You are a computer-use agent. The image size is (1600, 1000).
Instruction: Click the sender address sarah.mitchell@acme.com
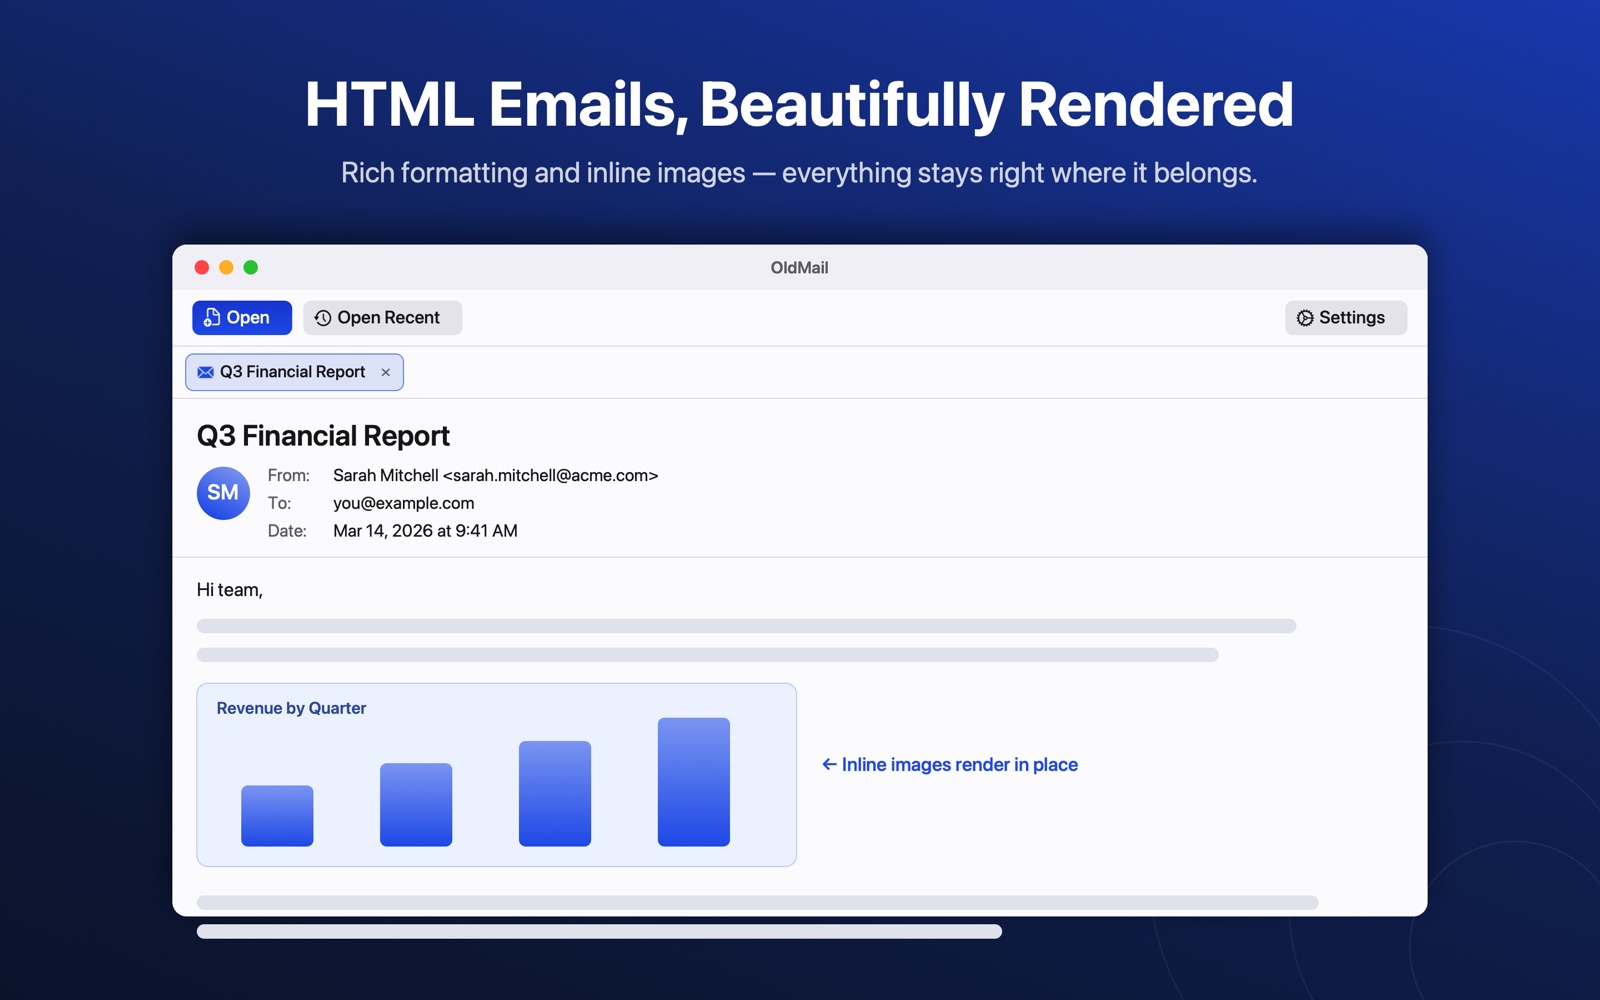pyautogui.click(x=550, y=476)
